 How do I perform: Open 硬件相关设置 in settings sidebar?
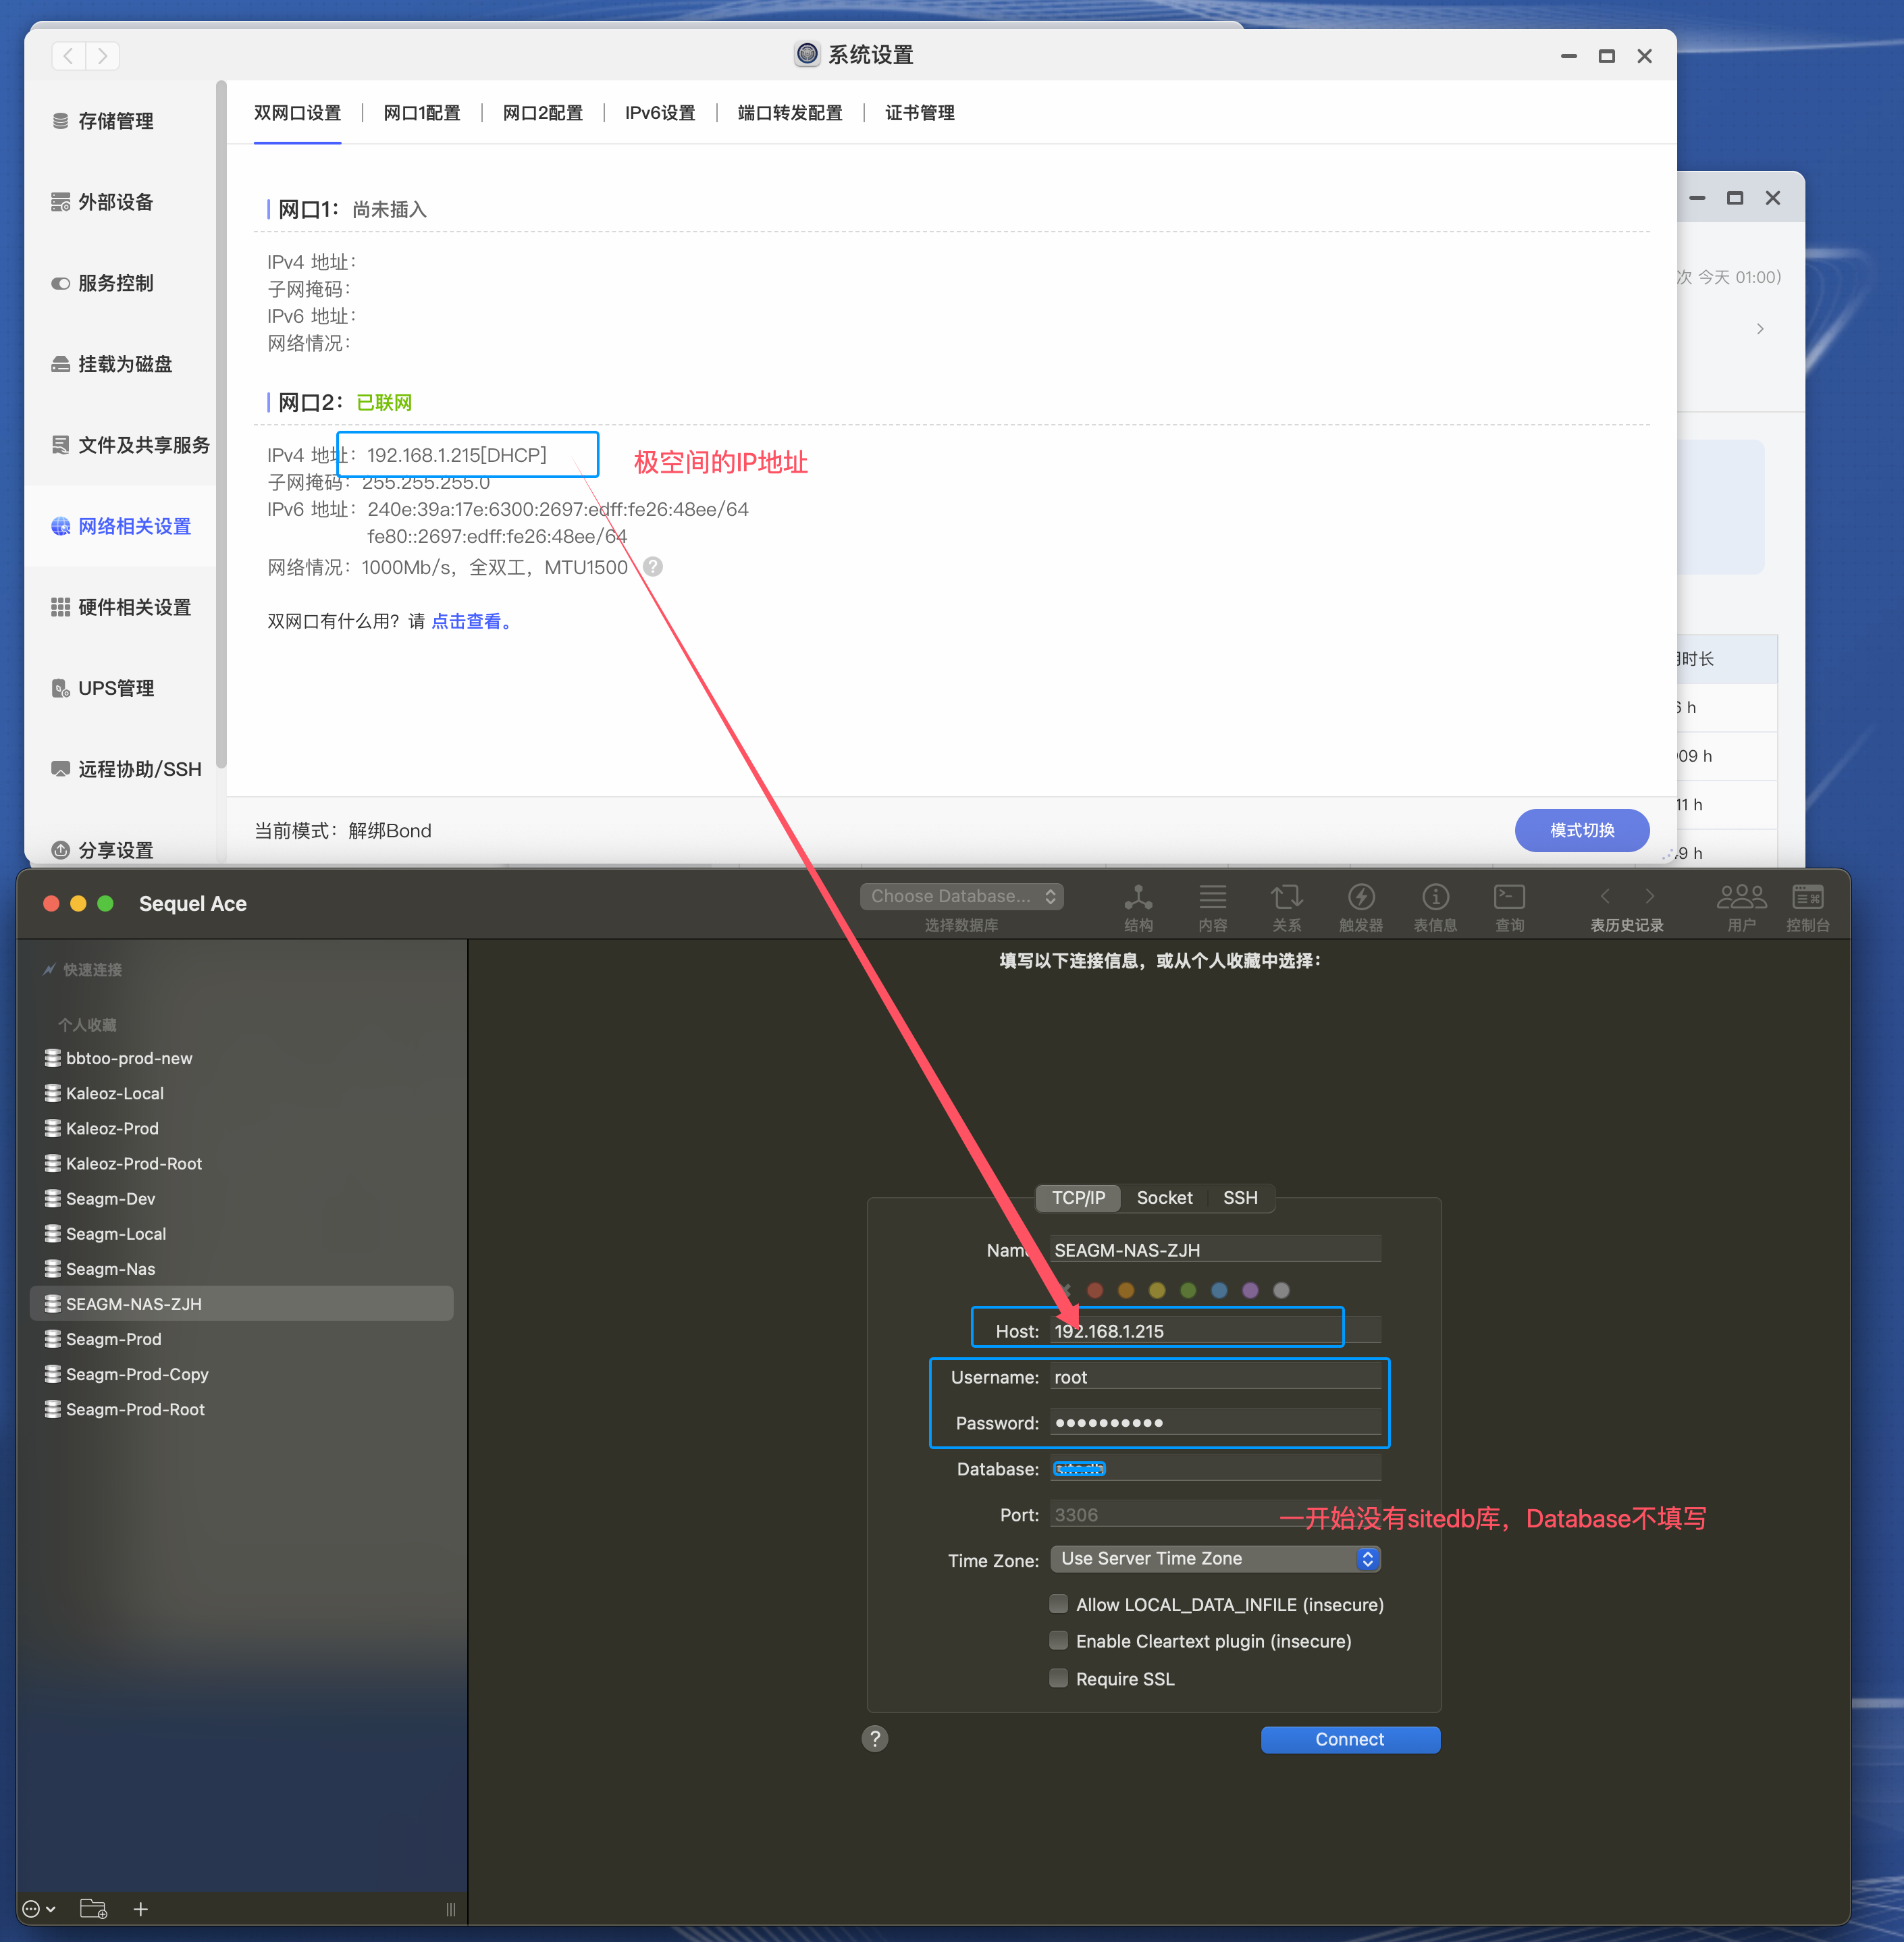click(x=121, y=607)
